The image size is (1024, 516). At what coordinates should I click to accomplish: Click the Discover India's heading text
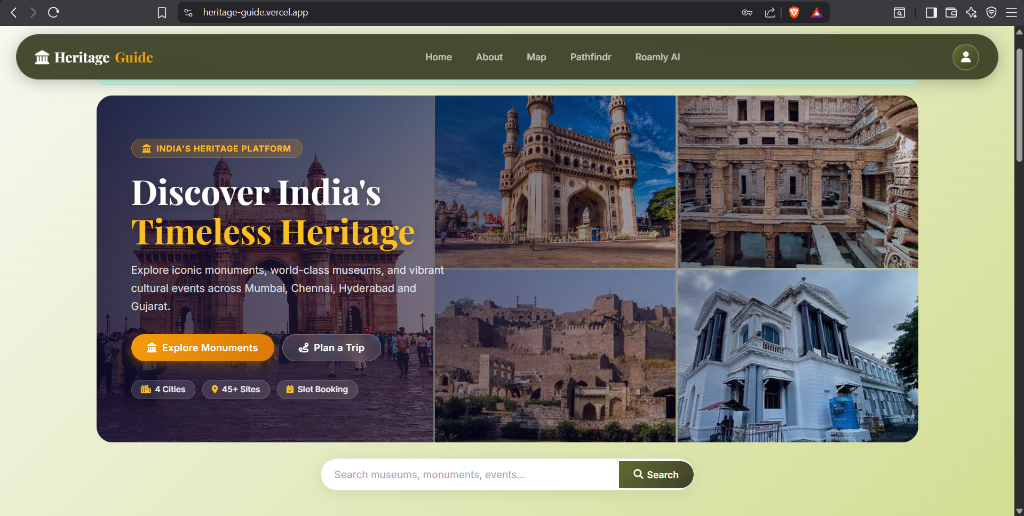point(256,192)
